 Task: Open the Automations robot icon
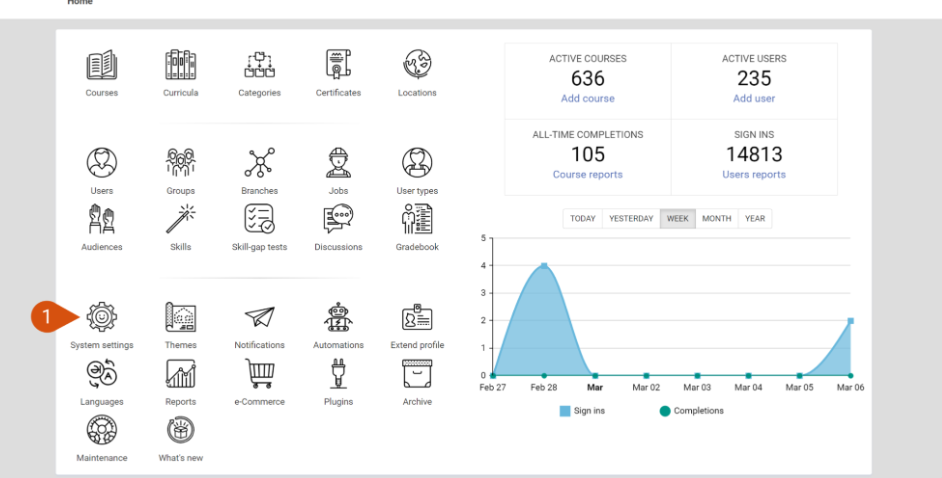[338, 317]
